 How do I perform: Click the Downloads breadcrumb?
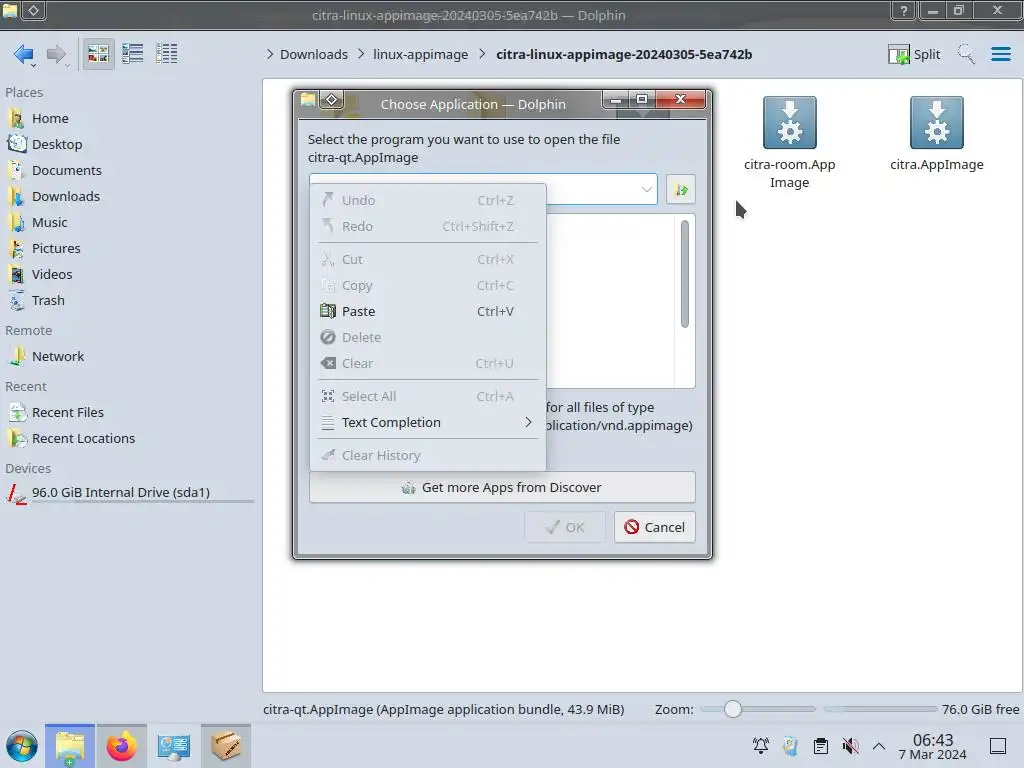coord(313,54)
